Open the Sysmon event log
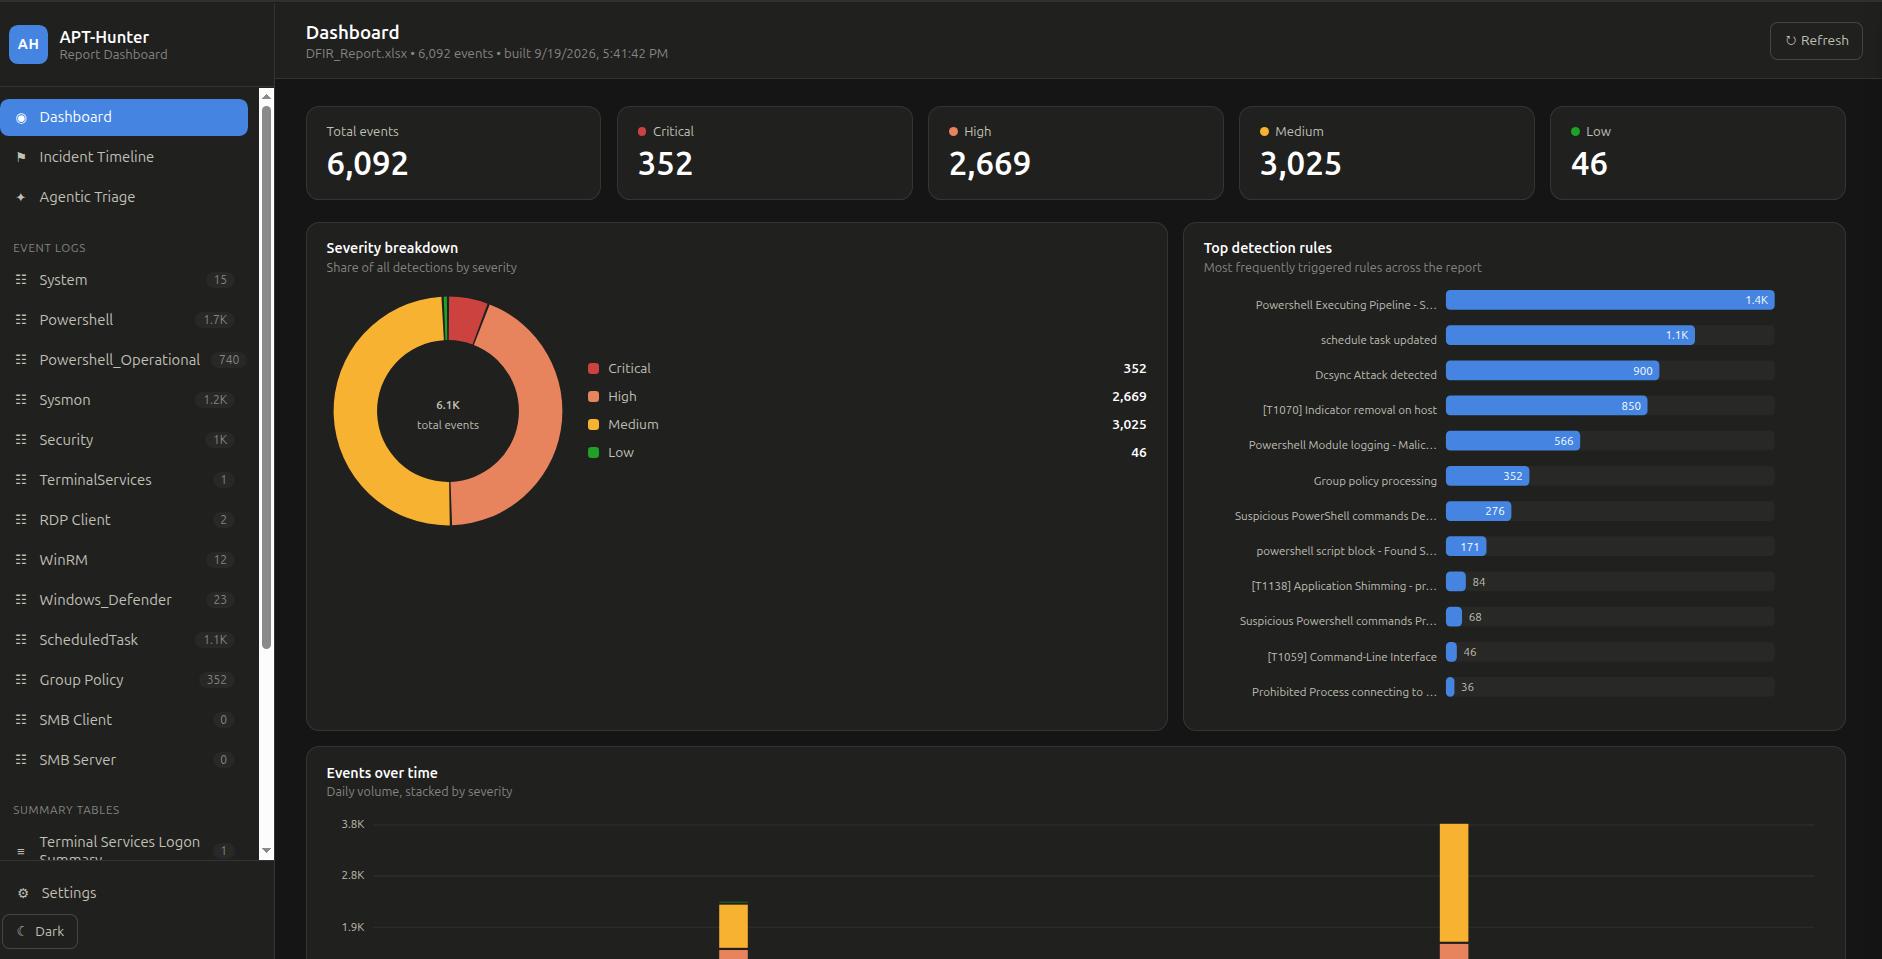 click(x=124, y=400)
